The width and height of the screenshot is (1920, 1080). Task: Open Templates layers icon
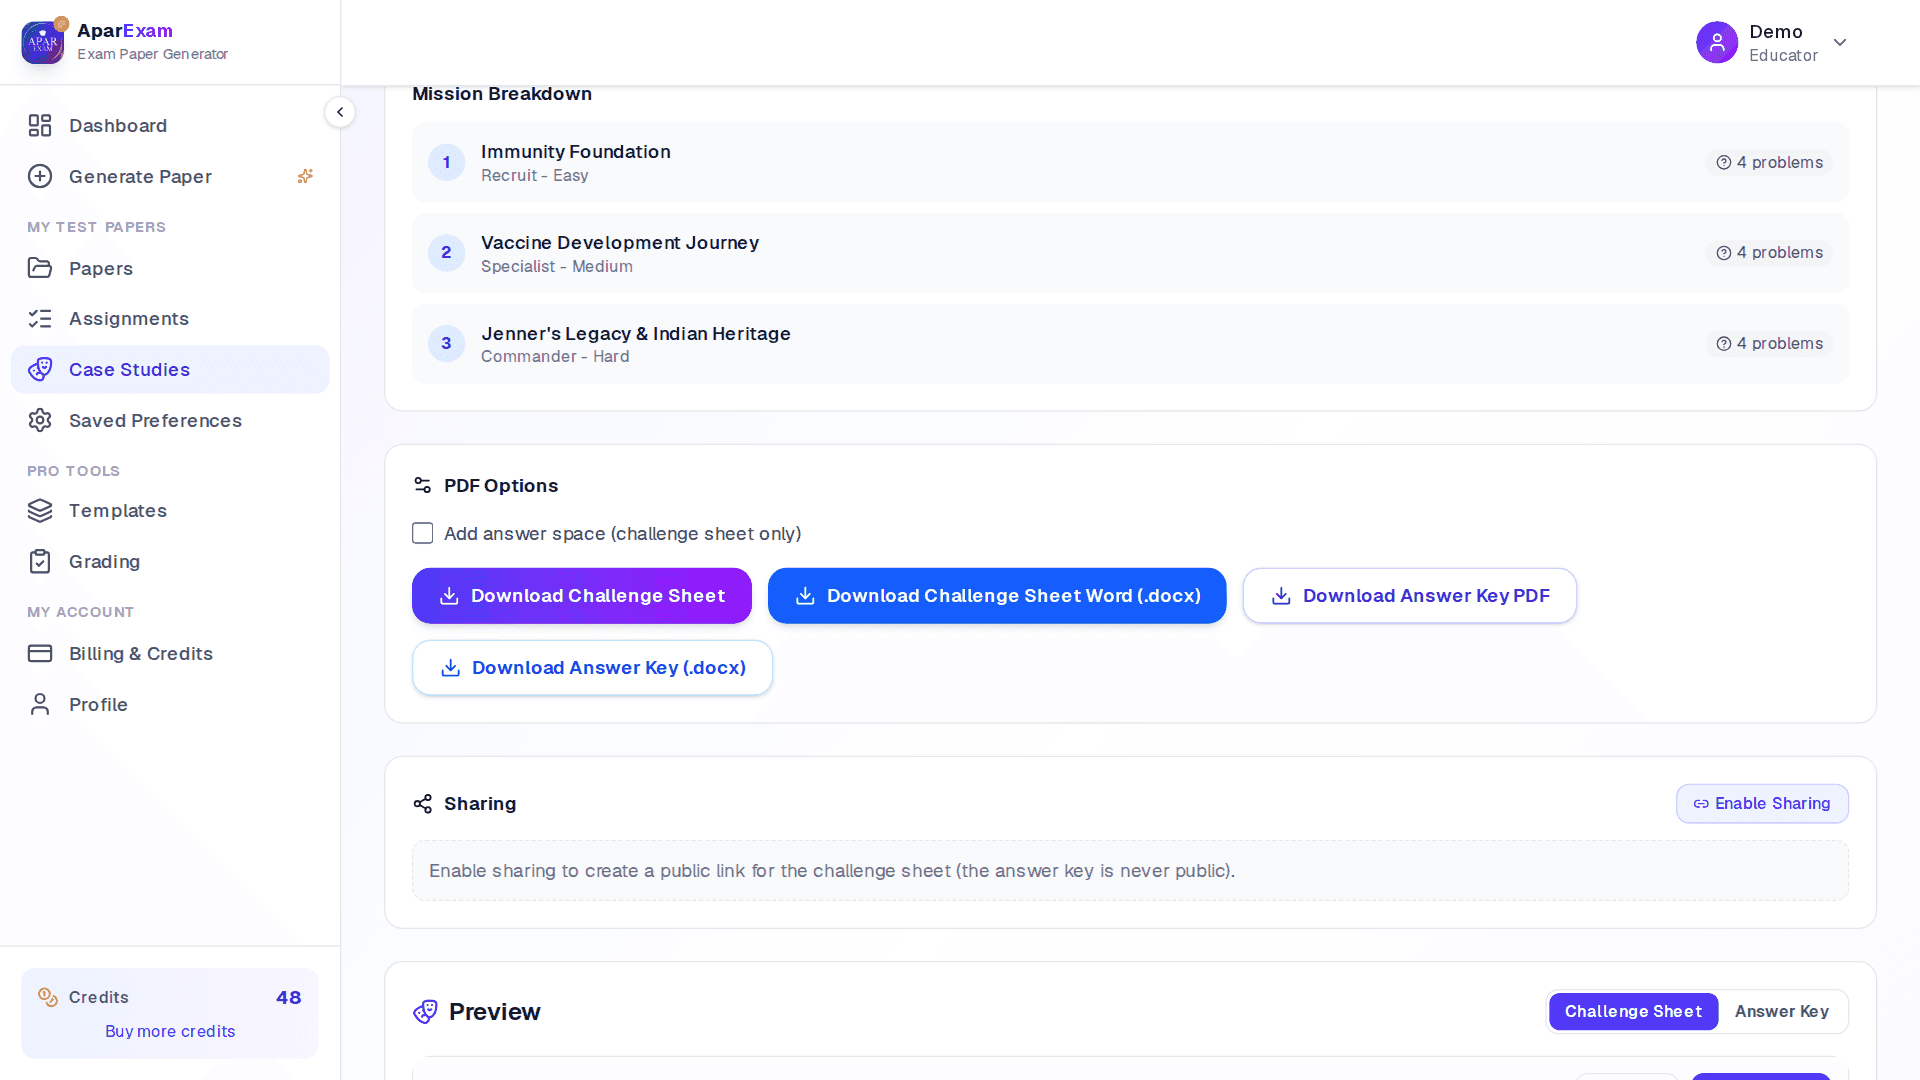coord(40,511)
